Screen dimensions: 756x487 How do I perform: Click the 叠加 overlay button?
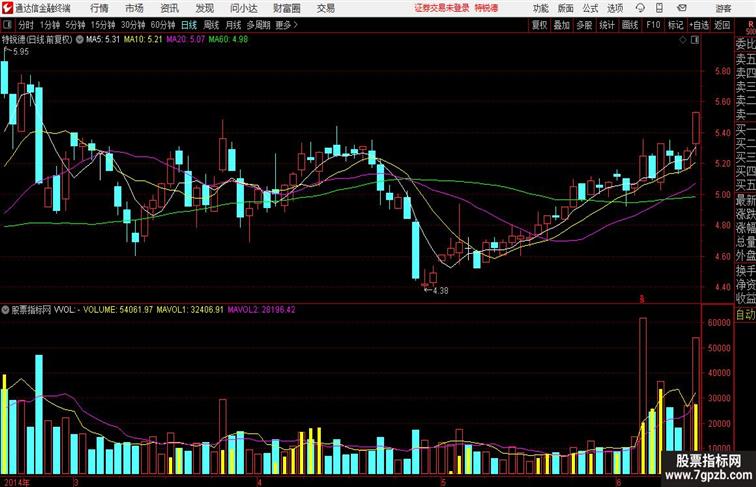click(562, 25)
